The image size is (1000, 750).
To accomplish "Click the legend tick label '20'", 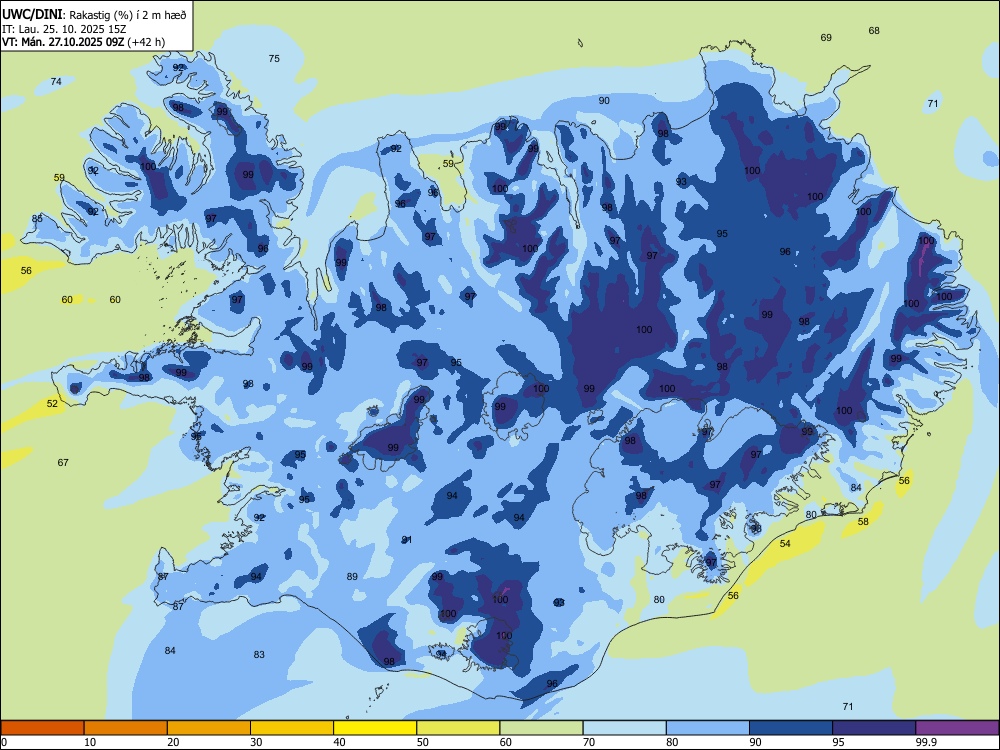I will click(x=173, y=742).
